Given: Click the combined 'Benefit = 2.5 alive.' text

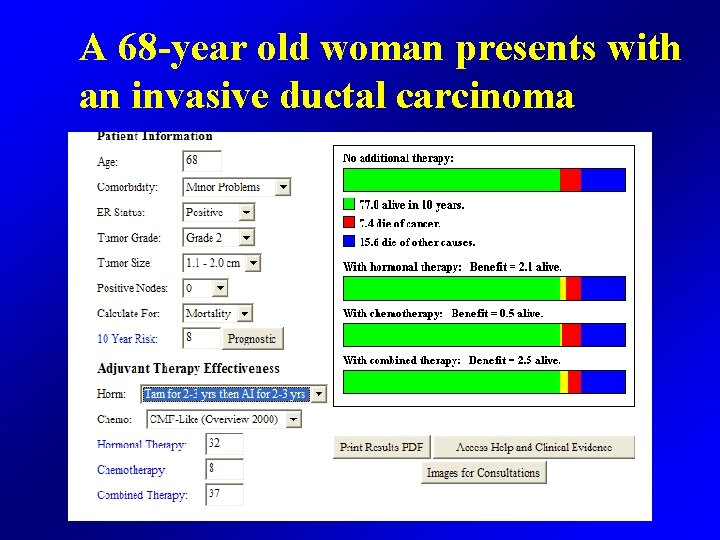Looking at the screenshot, I should click(x=514, y=360).
